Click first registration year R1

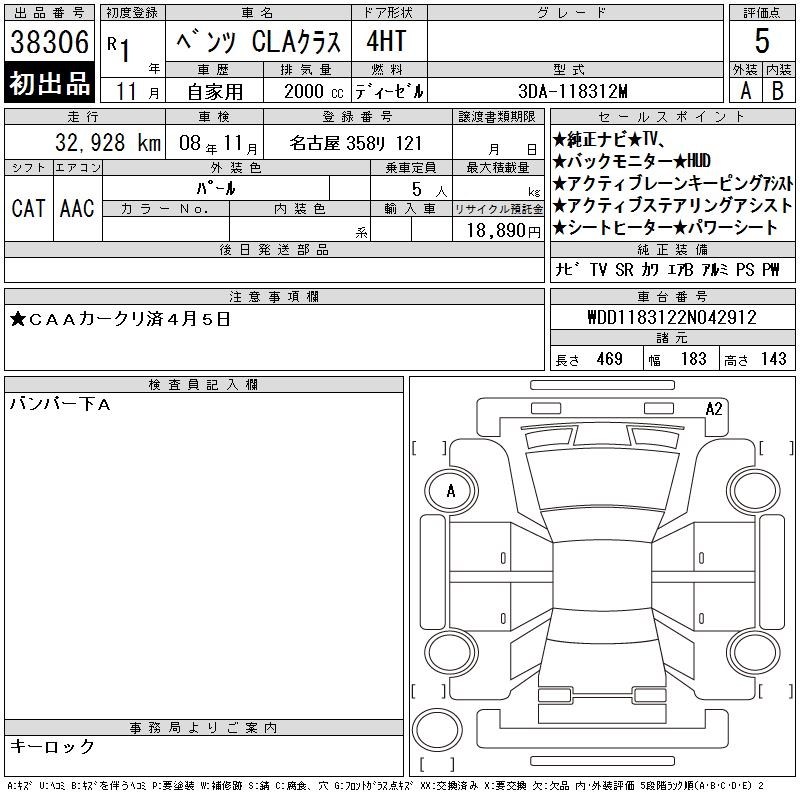coord(119,49)
